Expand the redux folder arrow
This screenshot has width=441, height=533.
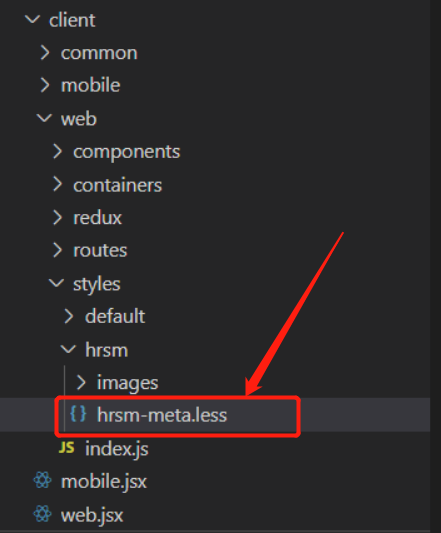click(x=57, y=218)
